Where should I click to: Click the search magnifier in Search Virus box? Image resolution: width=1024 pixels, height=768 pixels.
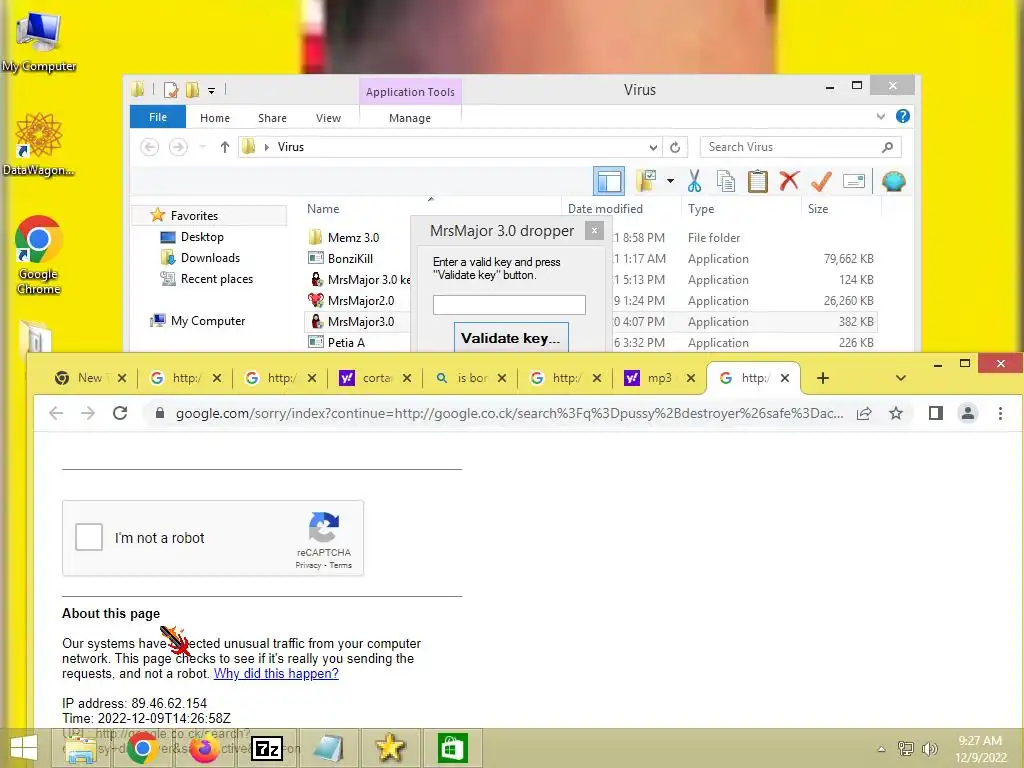887,147
